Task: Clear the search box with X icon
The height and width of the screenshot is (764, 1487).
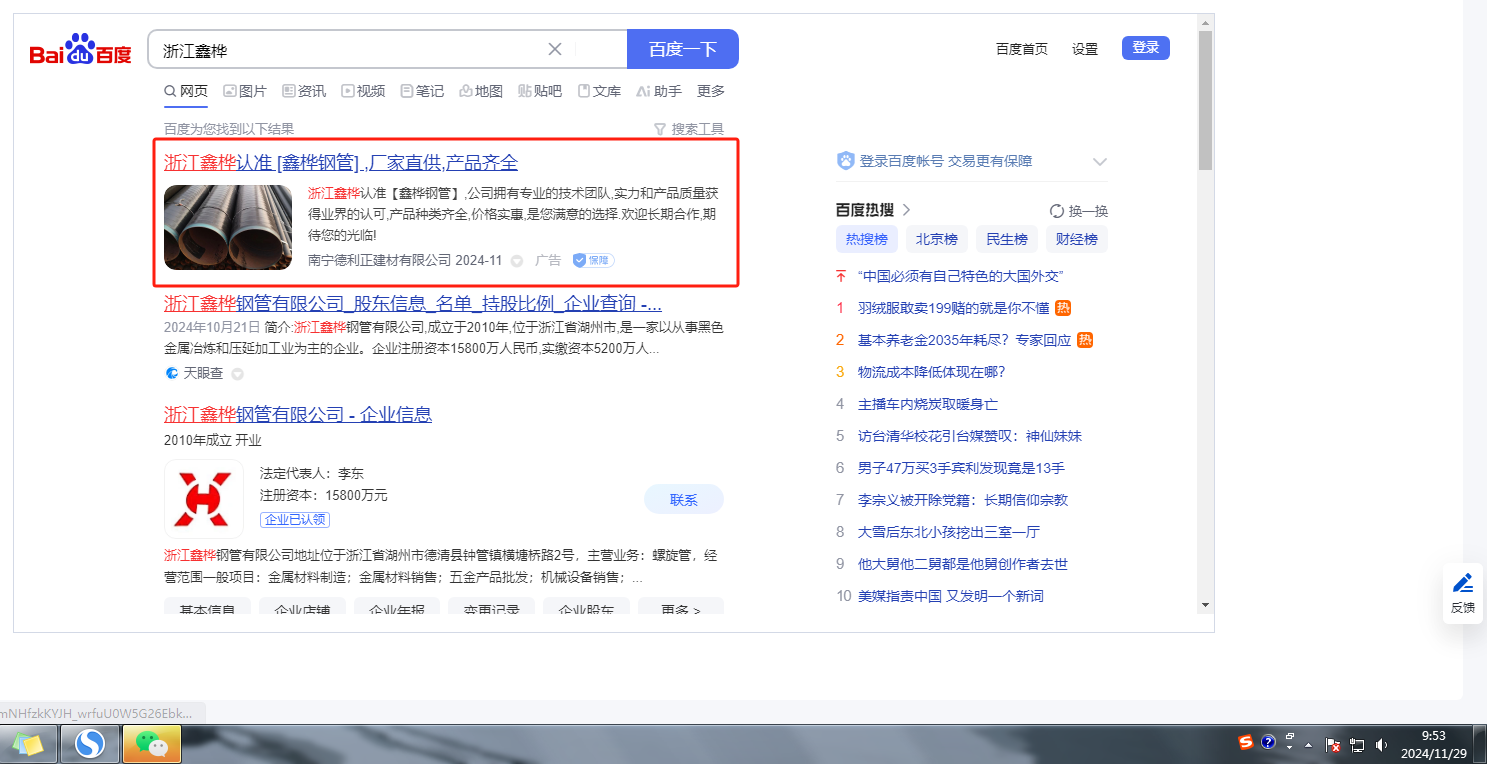Action: tap(555, 49)
